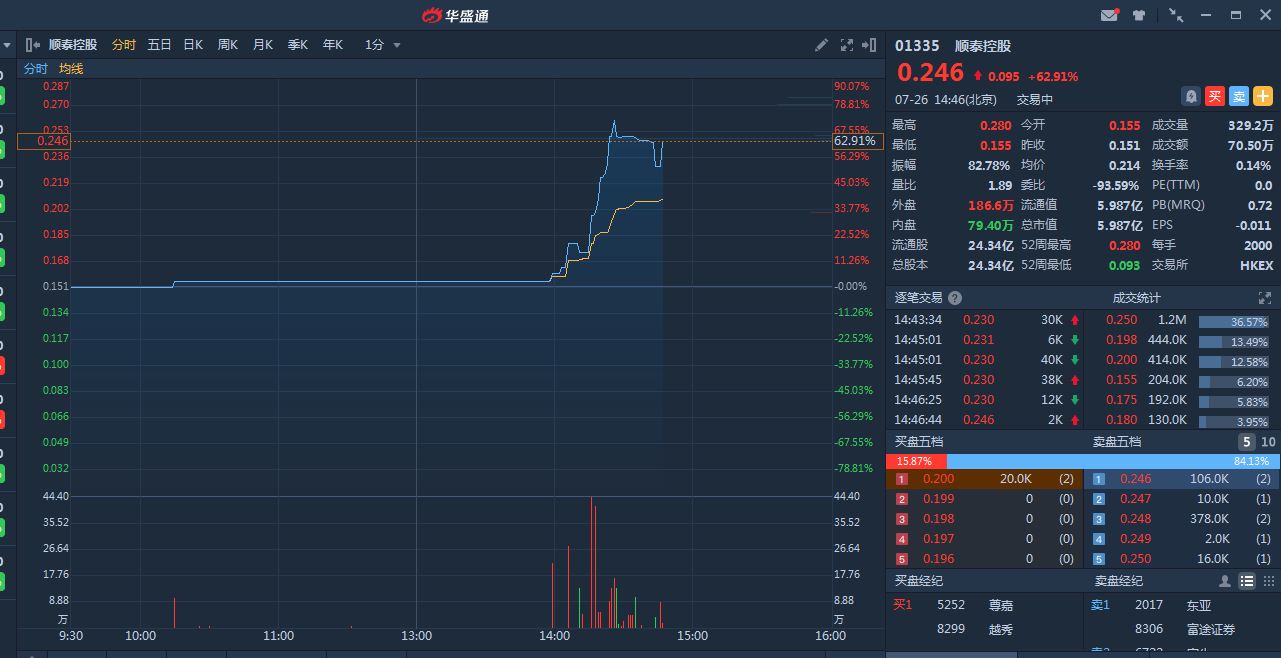Screen dimensions: 1281x658
Task: Switch order book depth to 10 levels
Action: [1268, 442]
